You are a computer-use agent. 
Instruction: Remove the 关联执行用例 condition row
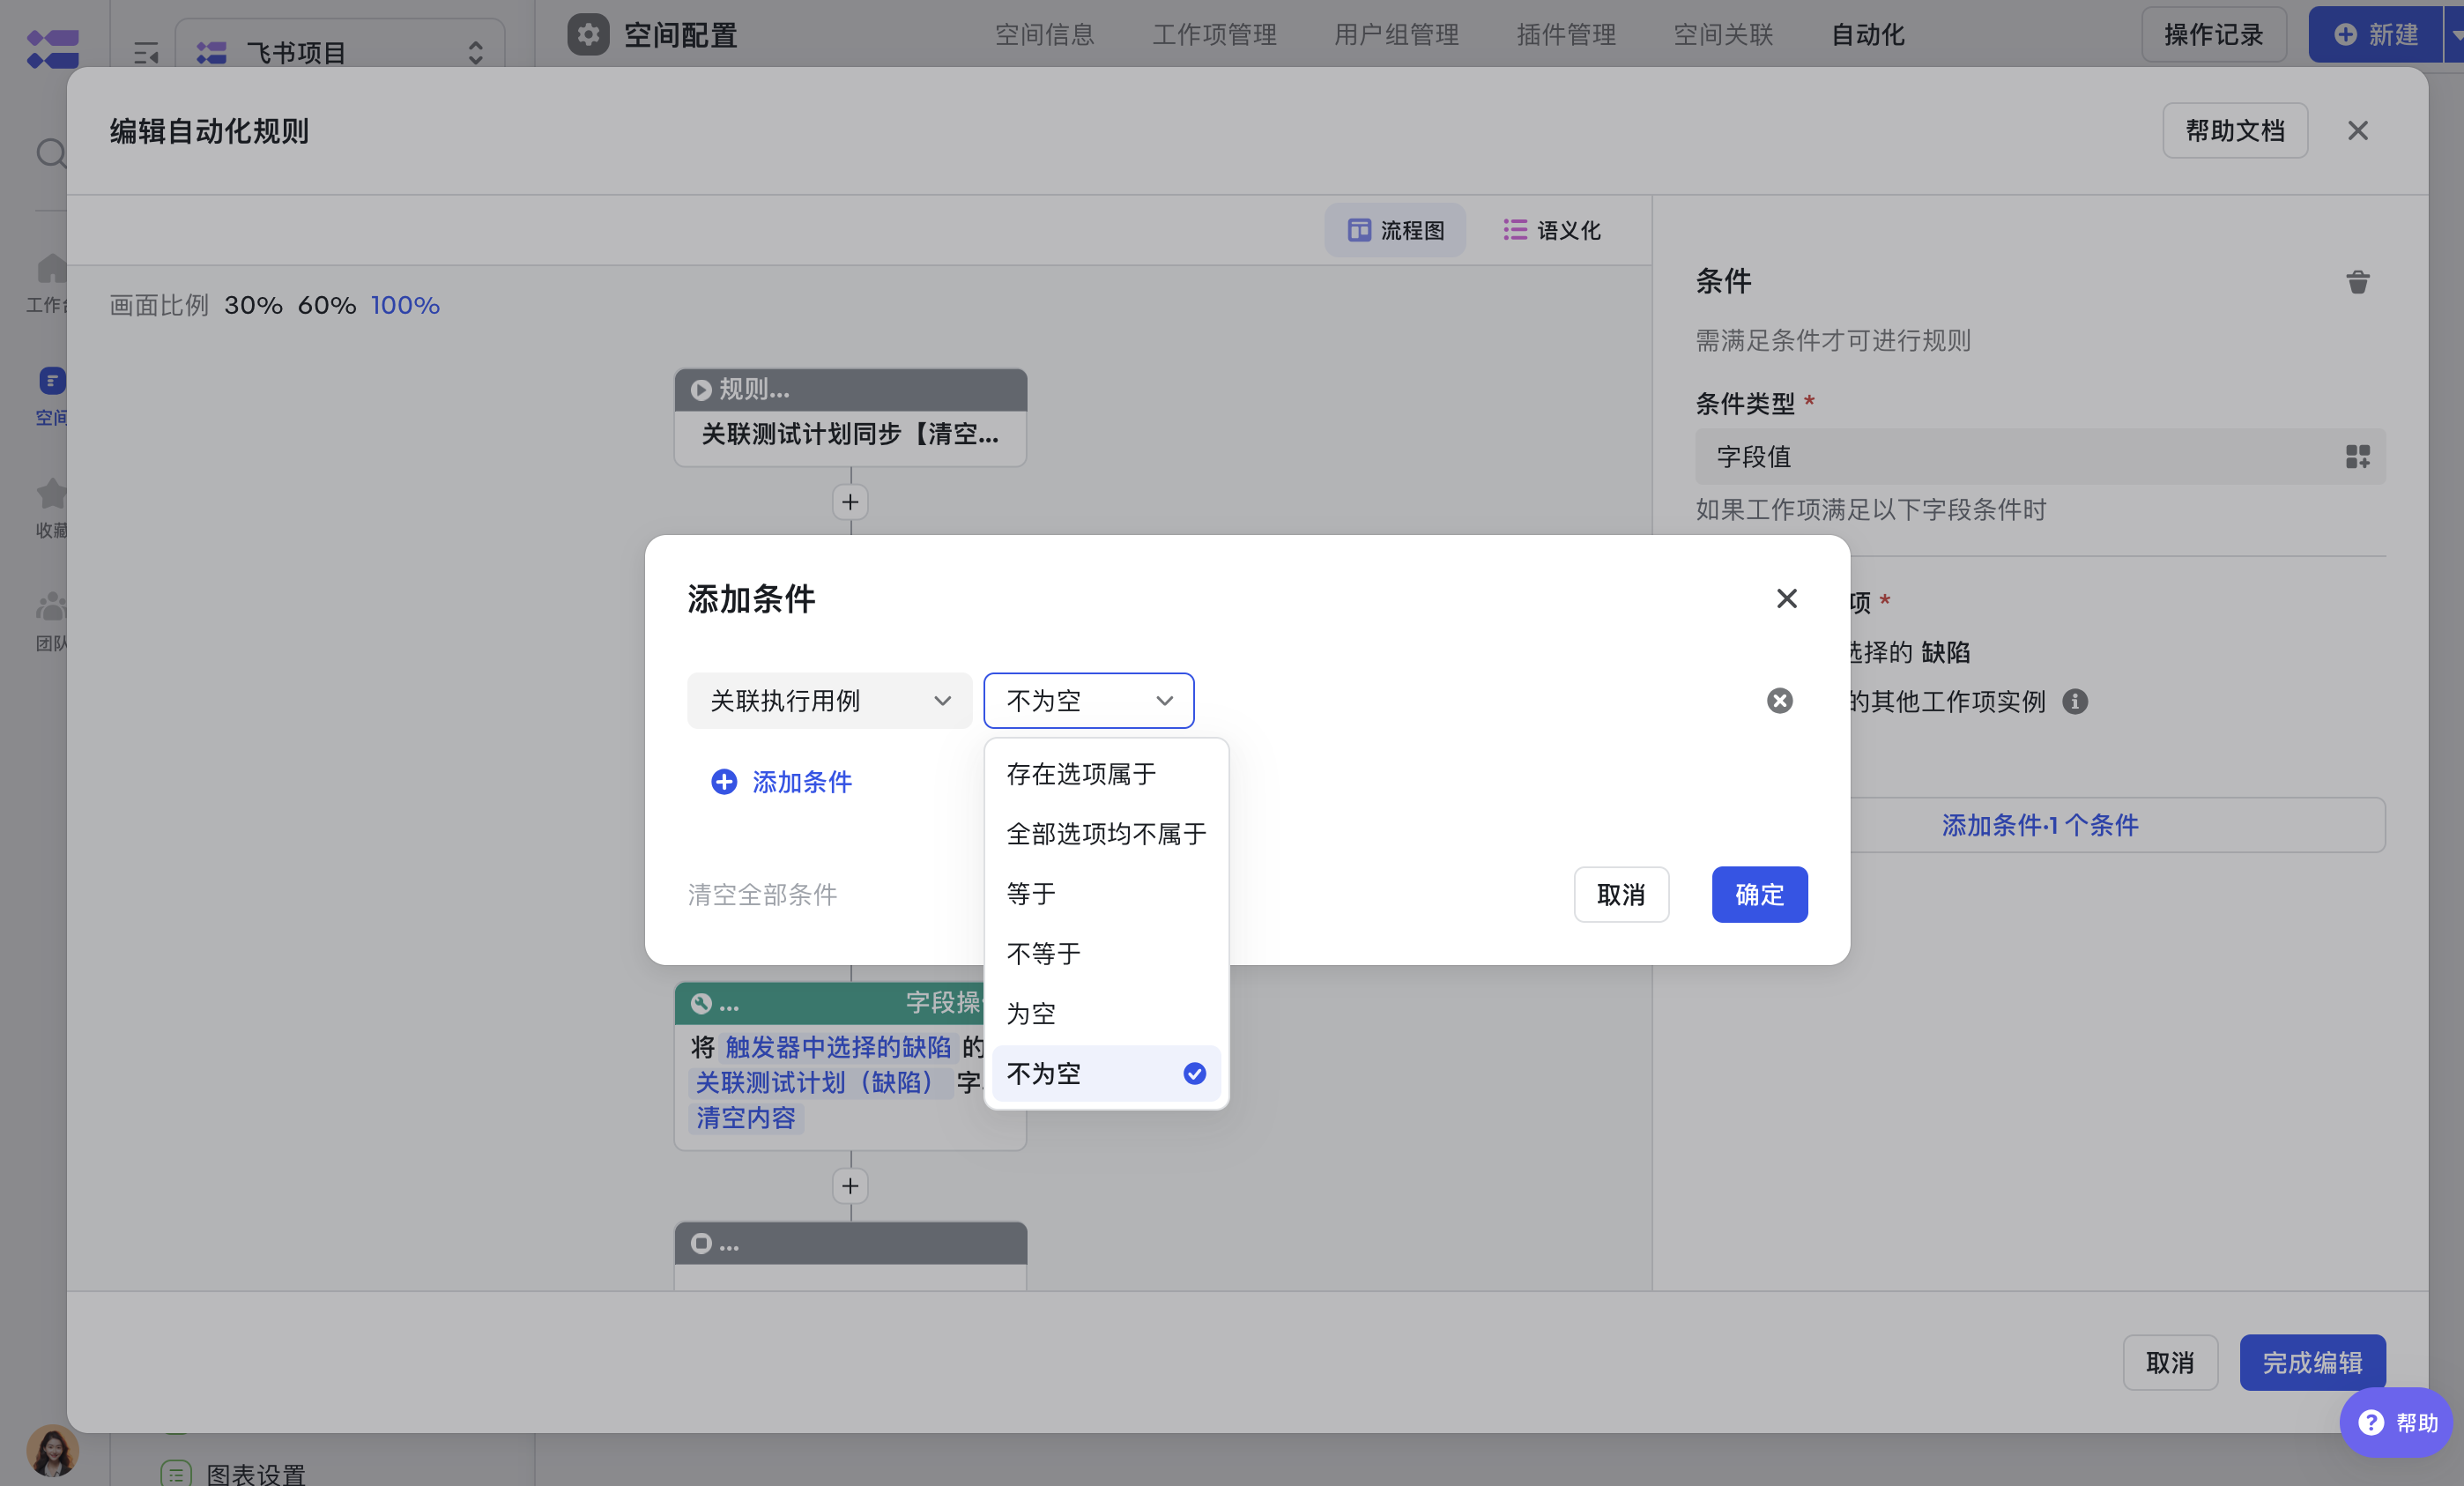coord(1779,700)
